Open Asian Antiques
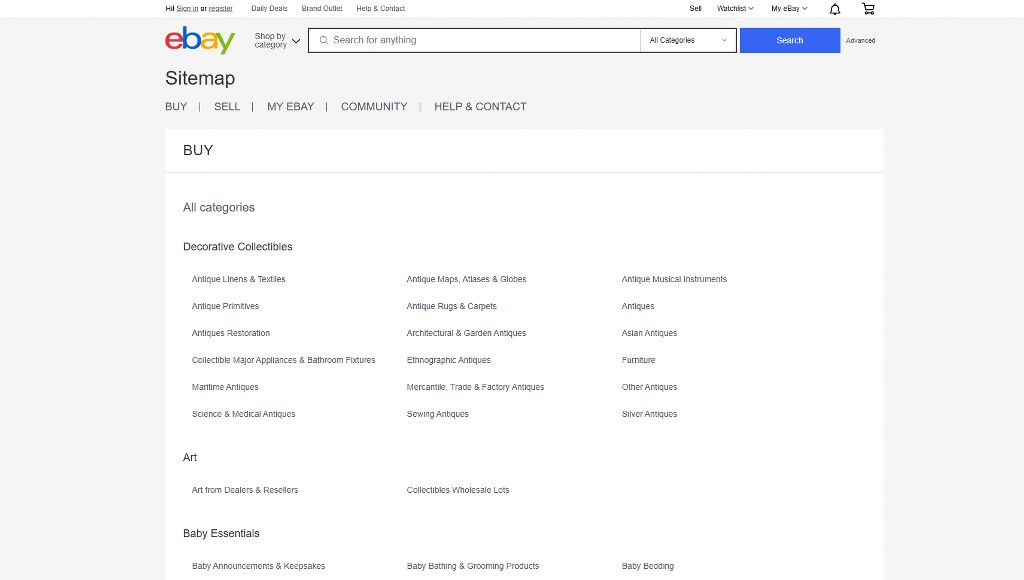This screenshot has width=1024, height=580. point(649,333)
